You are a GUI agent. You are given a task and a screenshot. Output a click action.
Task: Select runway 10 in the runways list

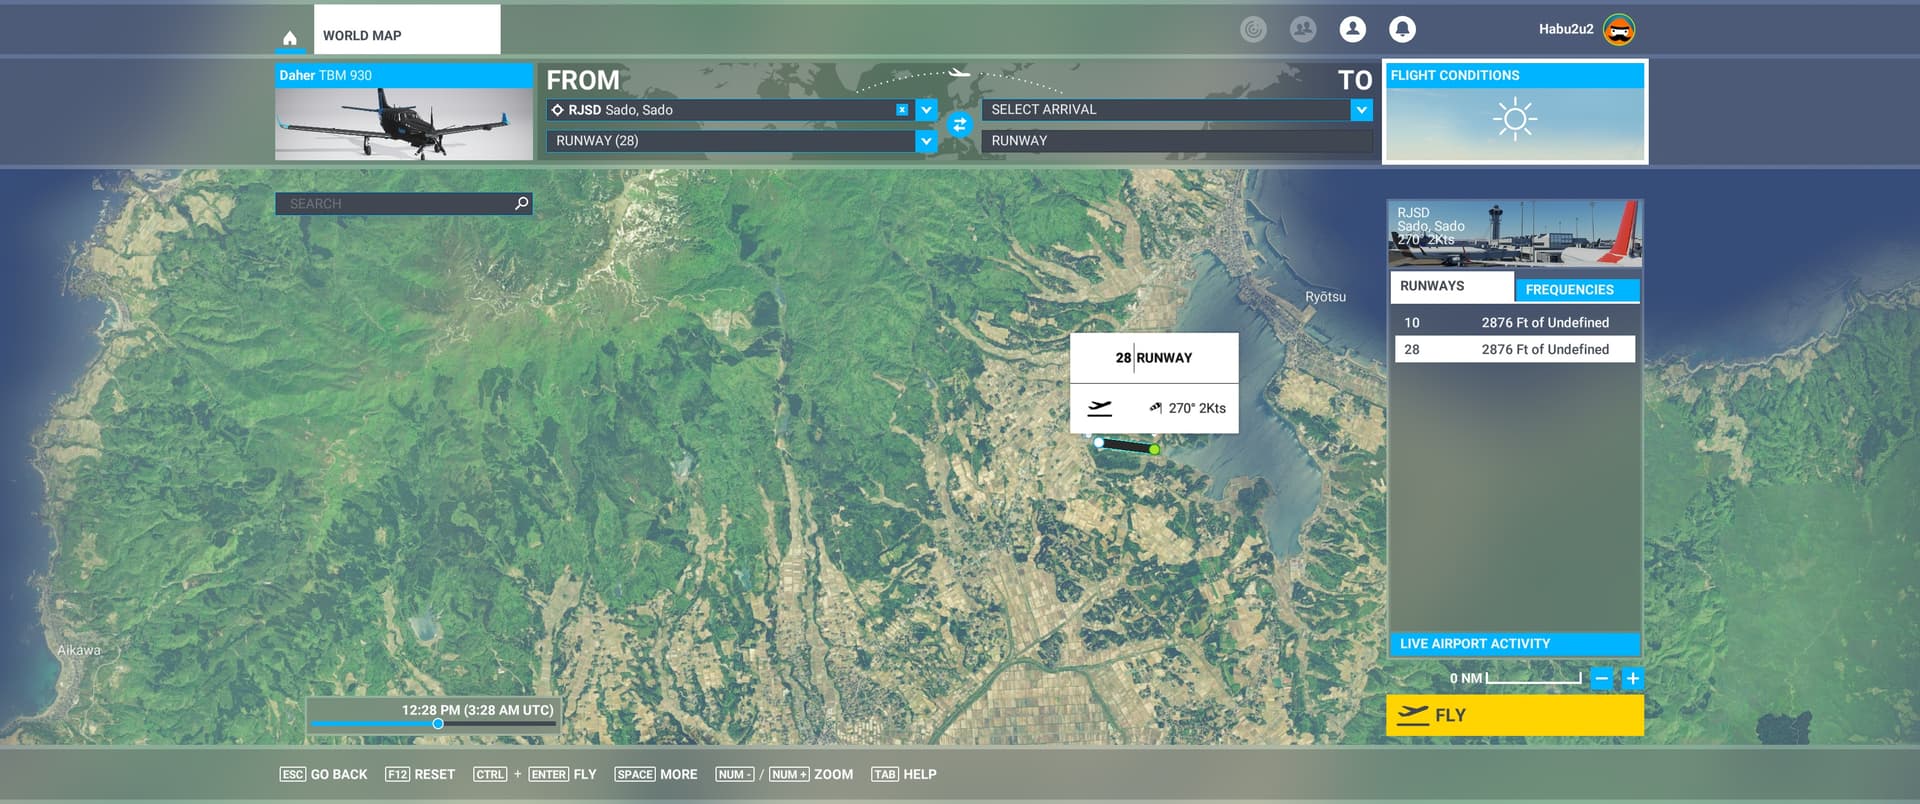click(x=1514, y=323)
